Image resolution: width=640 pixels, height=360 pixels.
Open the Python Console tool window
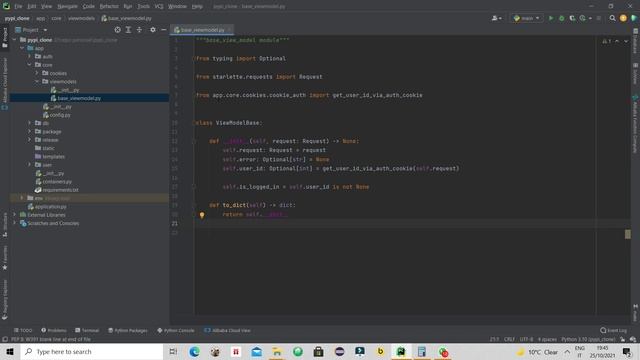tap(176, 330)
